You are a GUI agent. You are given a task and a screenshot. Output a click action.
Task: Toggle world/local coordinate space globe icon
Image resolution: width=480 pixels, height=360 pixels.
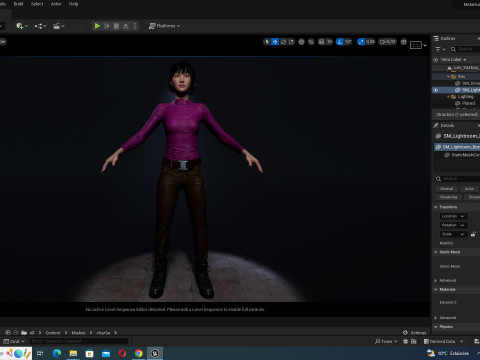click(301, 42)
